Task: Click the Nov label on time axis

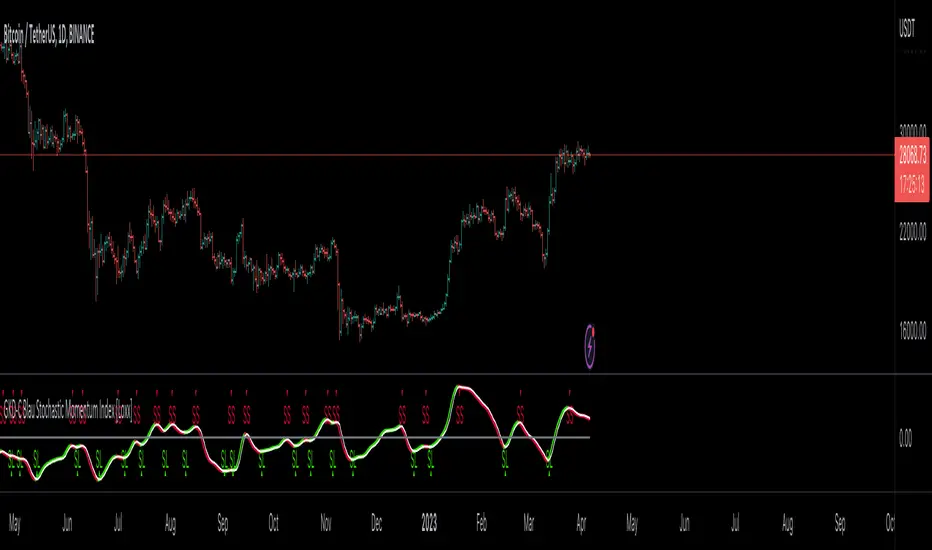Action: pyautogui.click(x=326, y=523)
